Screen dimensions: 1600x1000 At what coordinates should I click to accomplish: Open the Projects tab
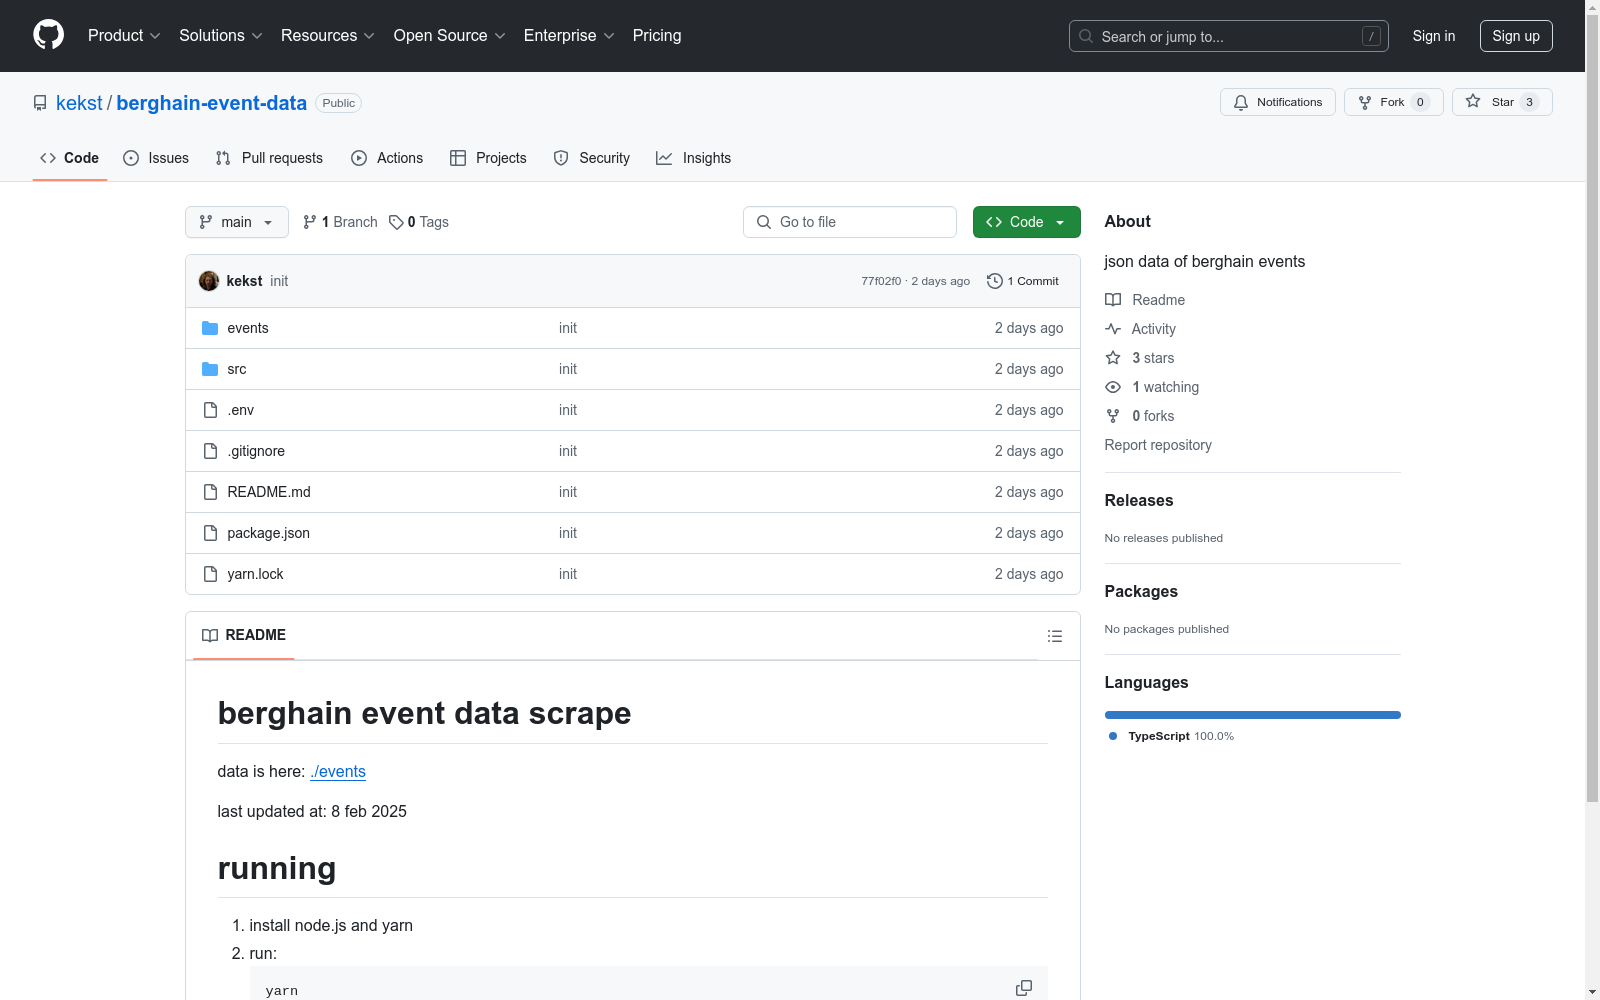coord(488,158)
